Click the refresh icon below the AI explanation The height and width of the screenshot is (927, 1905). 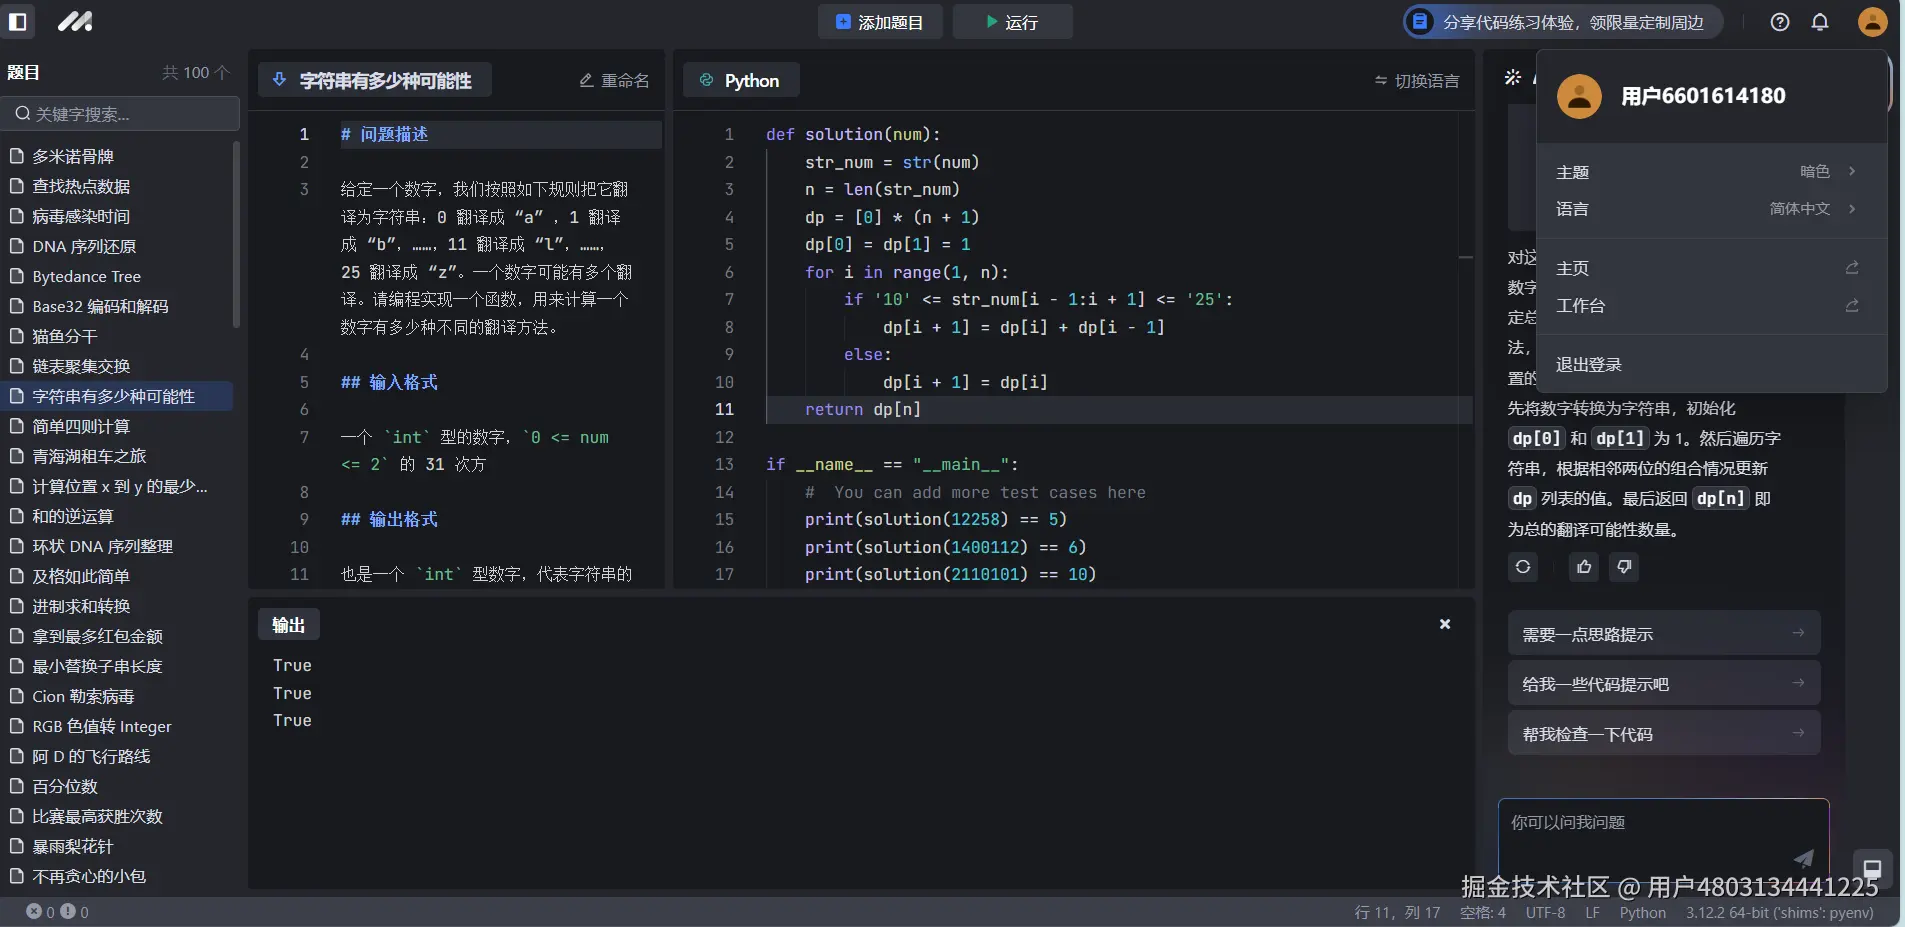1522,567
